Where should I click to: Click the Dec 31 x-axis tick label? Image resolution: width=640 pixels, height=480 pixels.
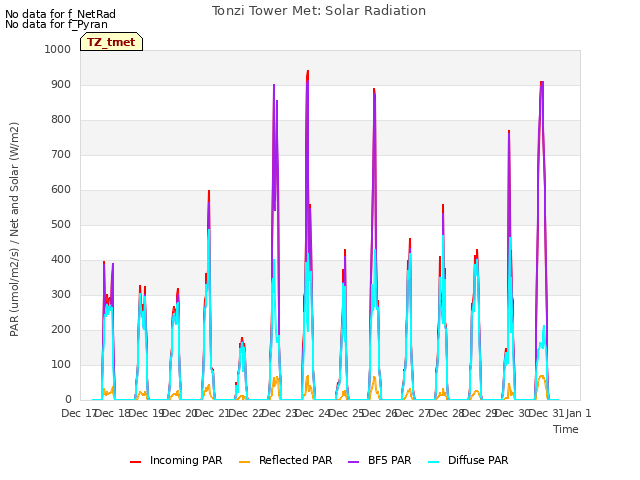[x=547, y=413]
